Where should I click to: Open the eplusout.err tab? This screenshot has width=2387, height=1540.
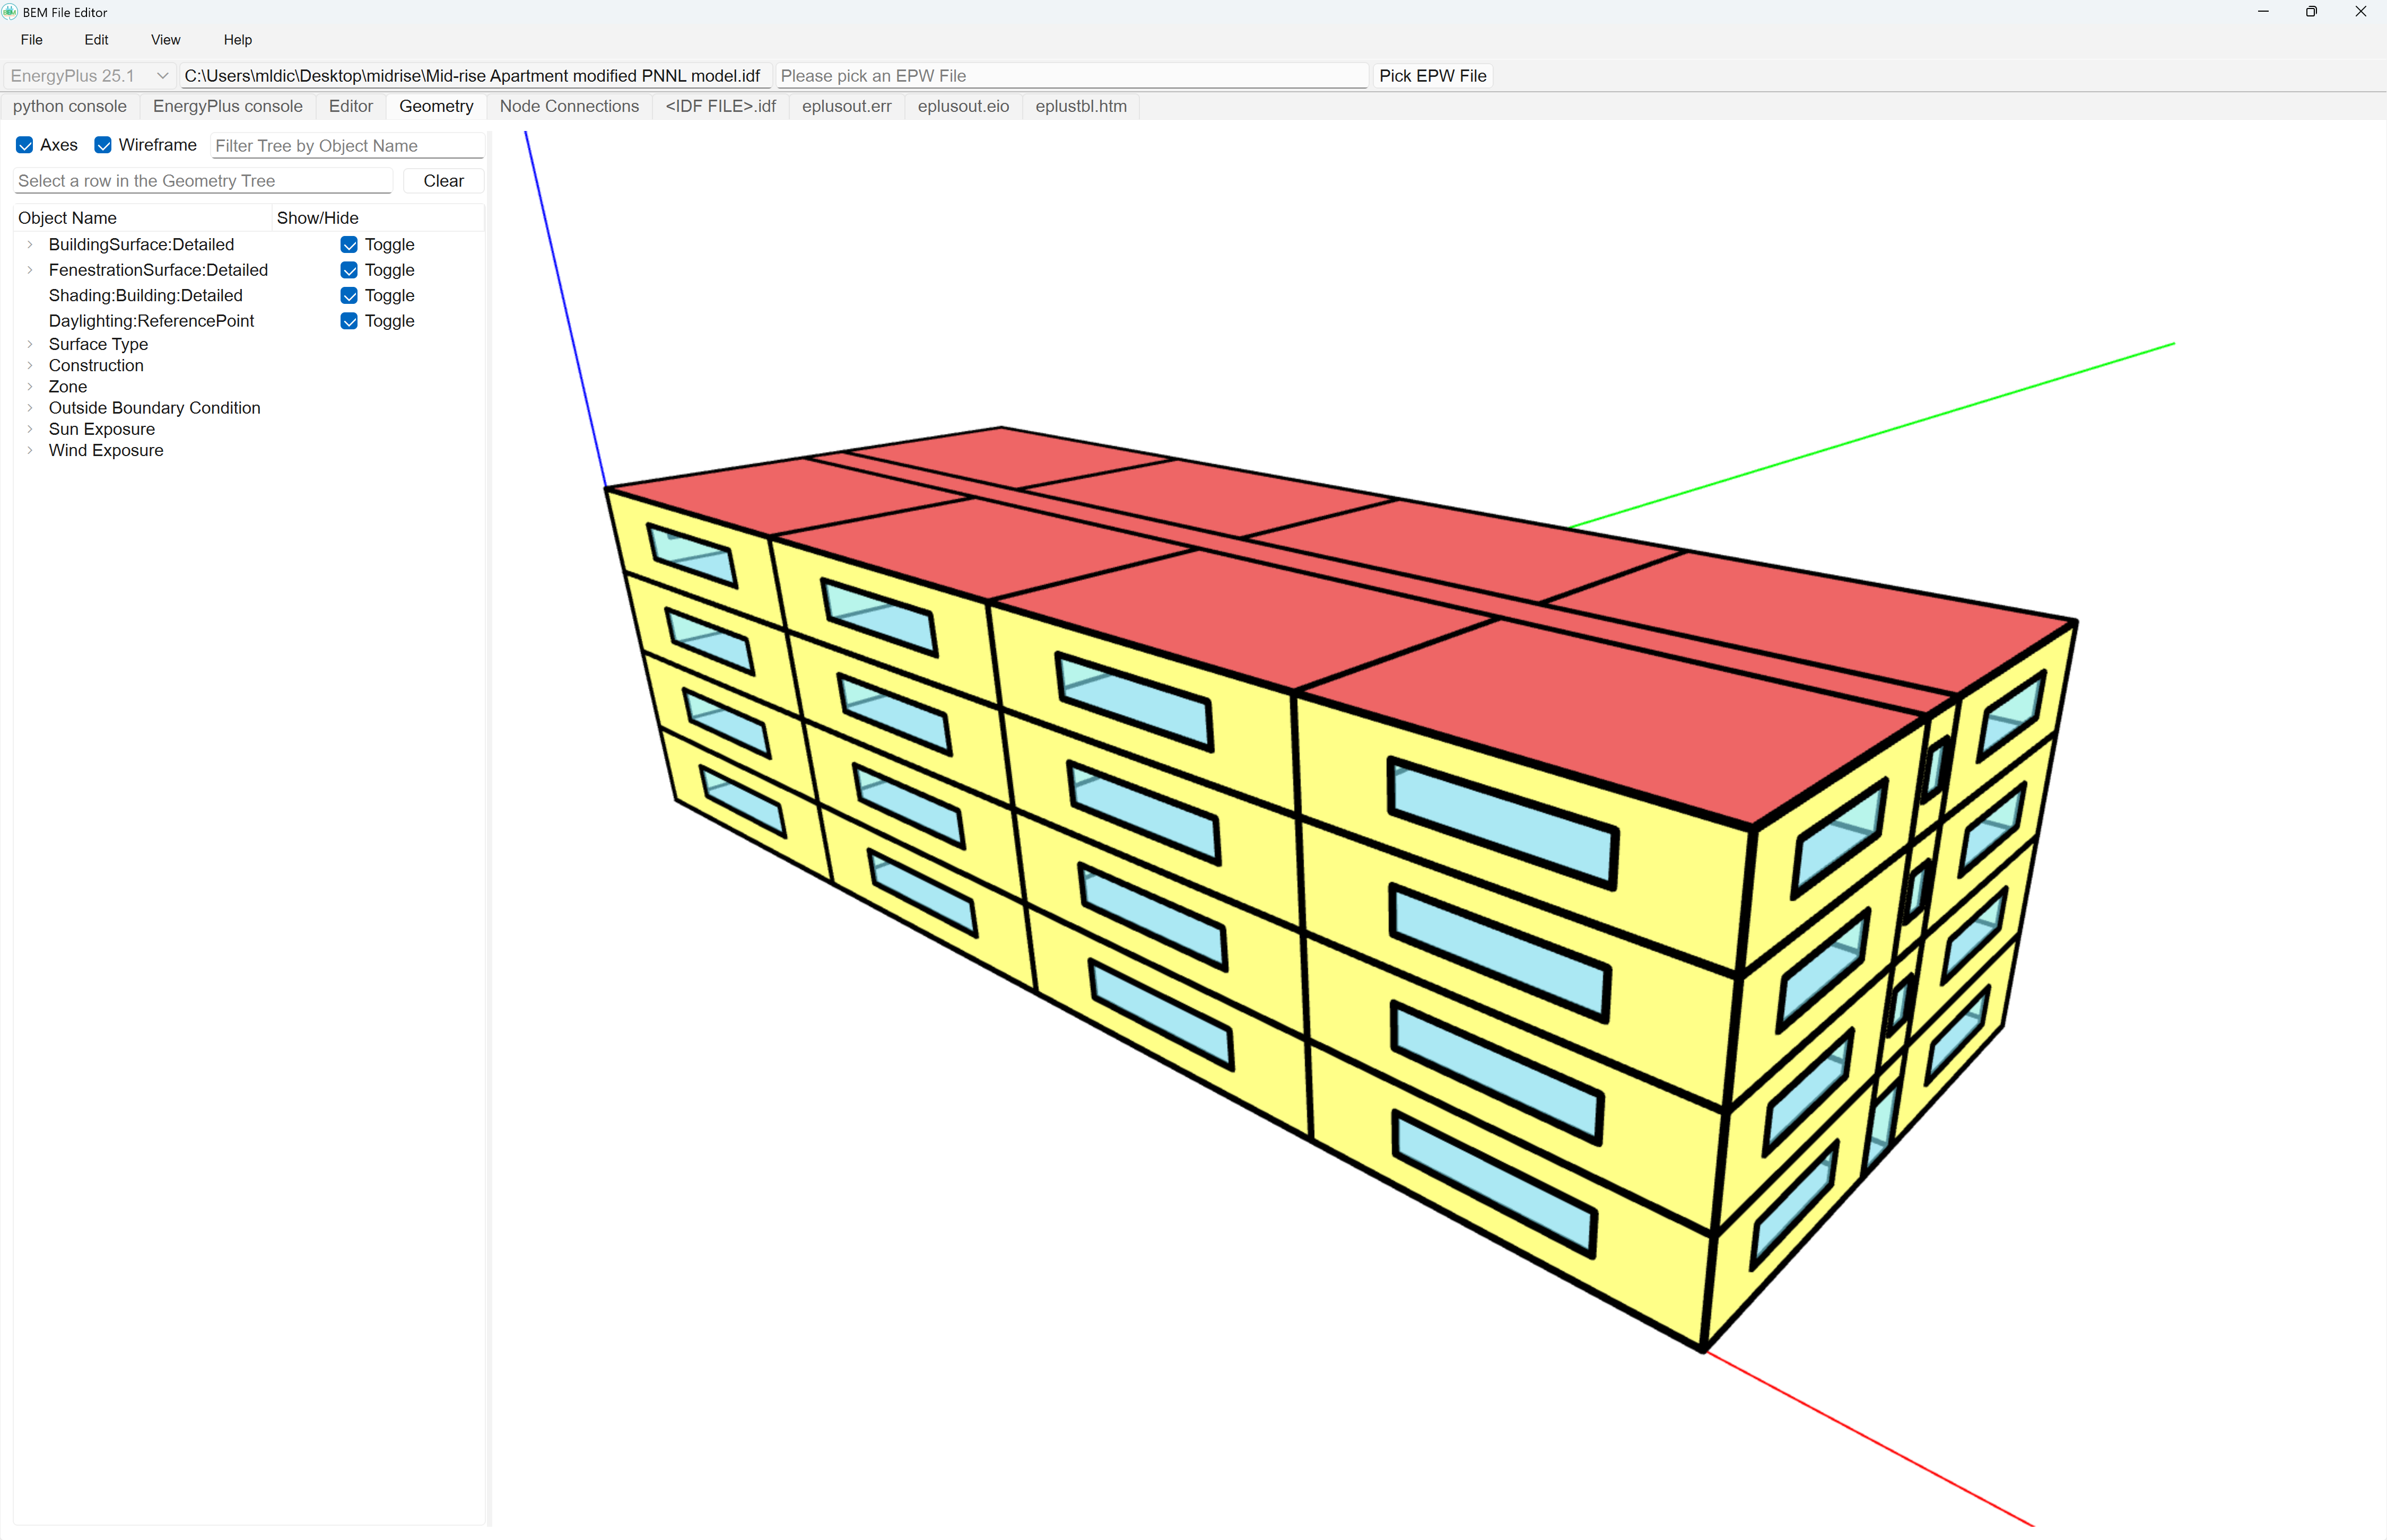pyautogui.click(x=847, y=106)
